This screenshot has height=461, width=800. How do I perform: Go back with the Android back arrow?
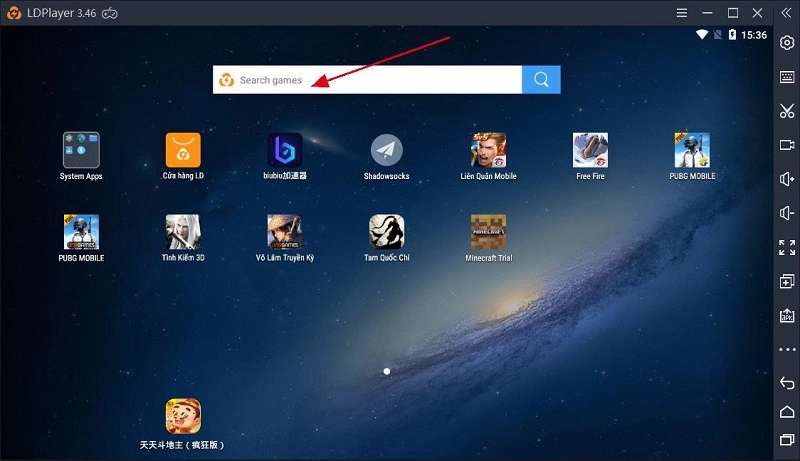[x=787, y=382]
